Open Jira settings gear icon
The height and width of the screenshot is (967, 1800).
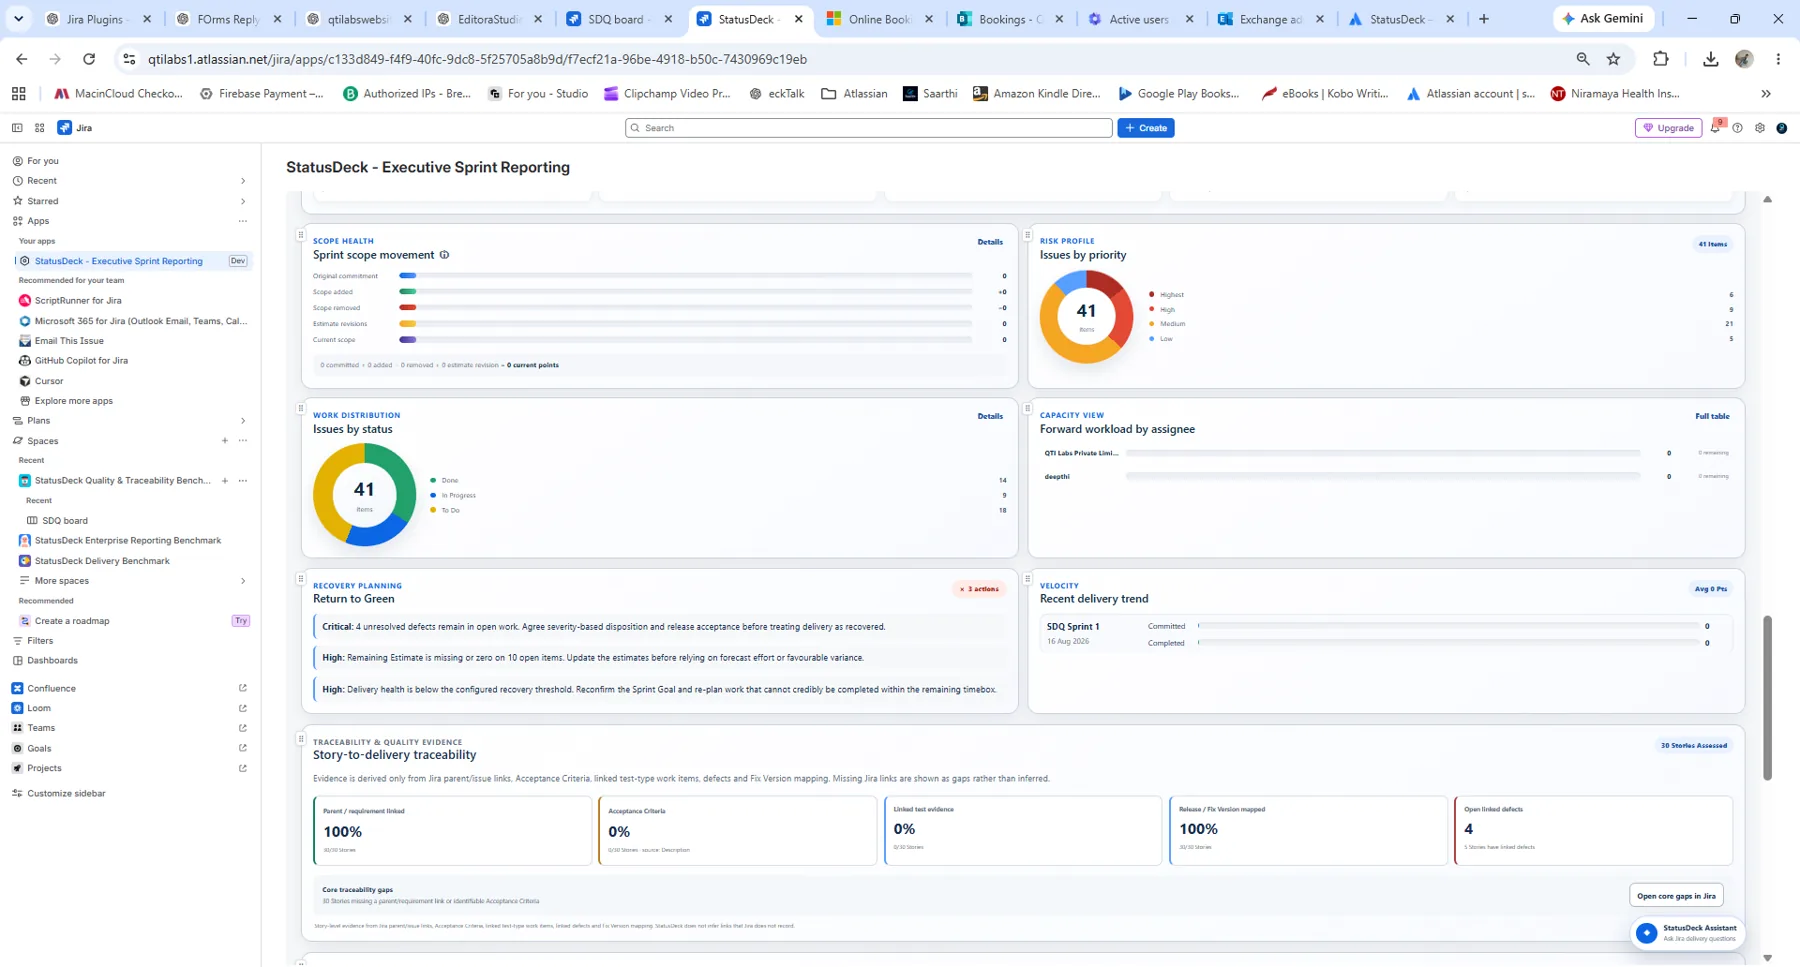click(x=1760, y=128)
